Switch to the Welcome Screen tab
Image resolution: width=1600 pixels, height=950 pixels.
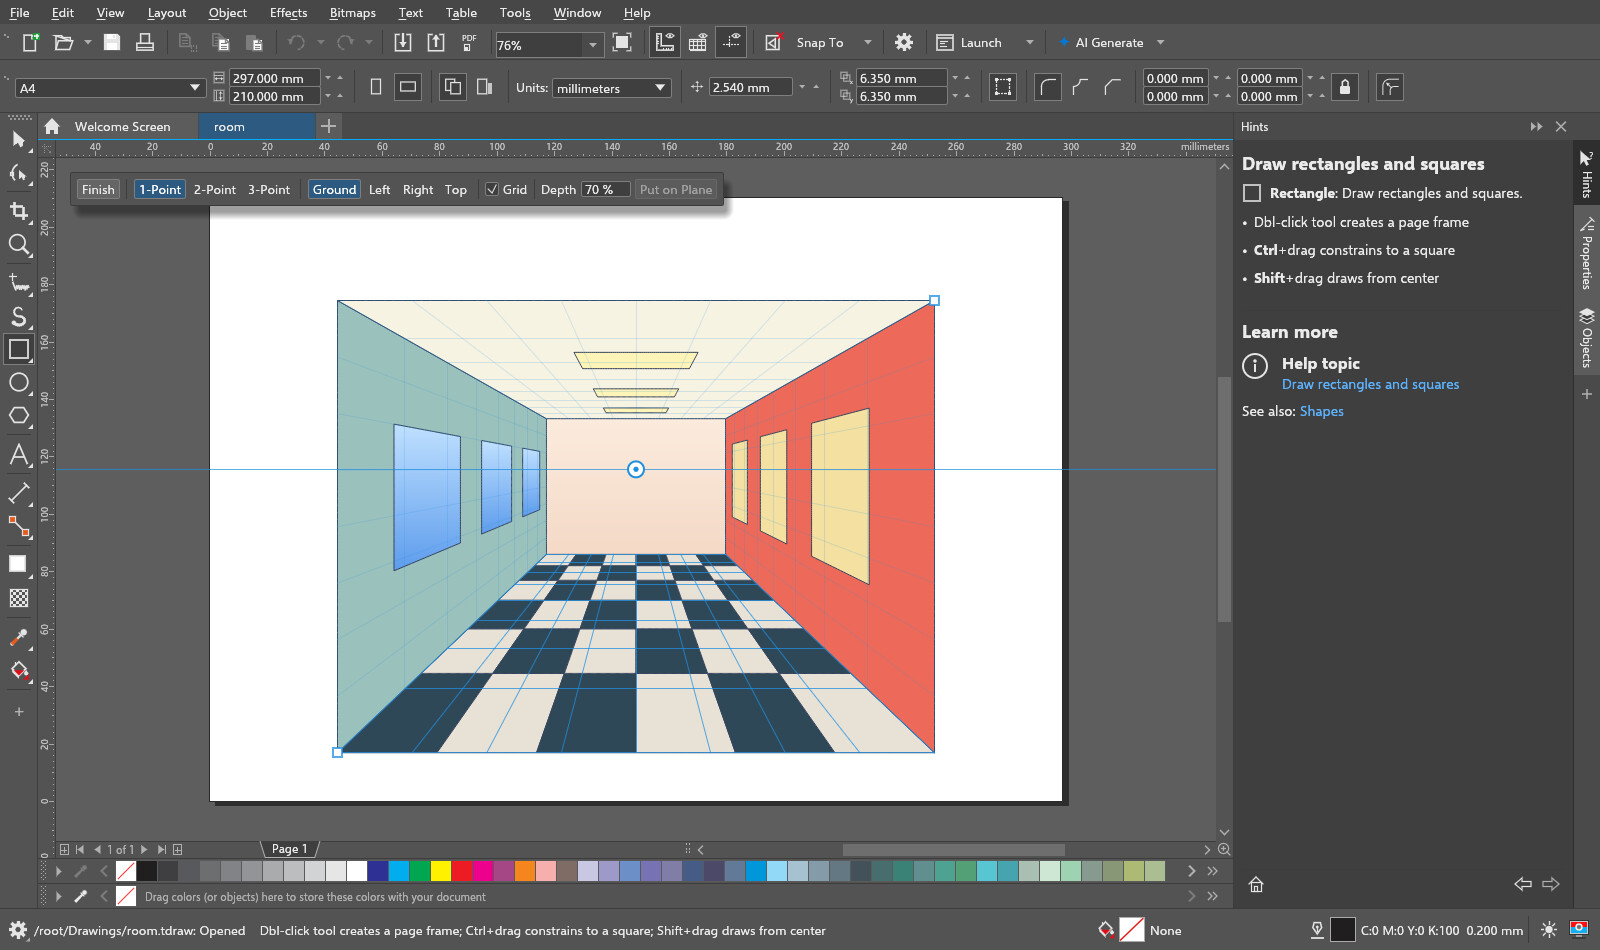coord(122,126)
